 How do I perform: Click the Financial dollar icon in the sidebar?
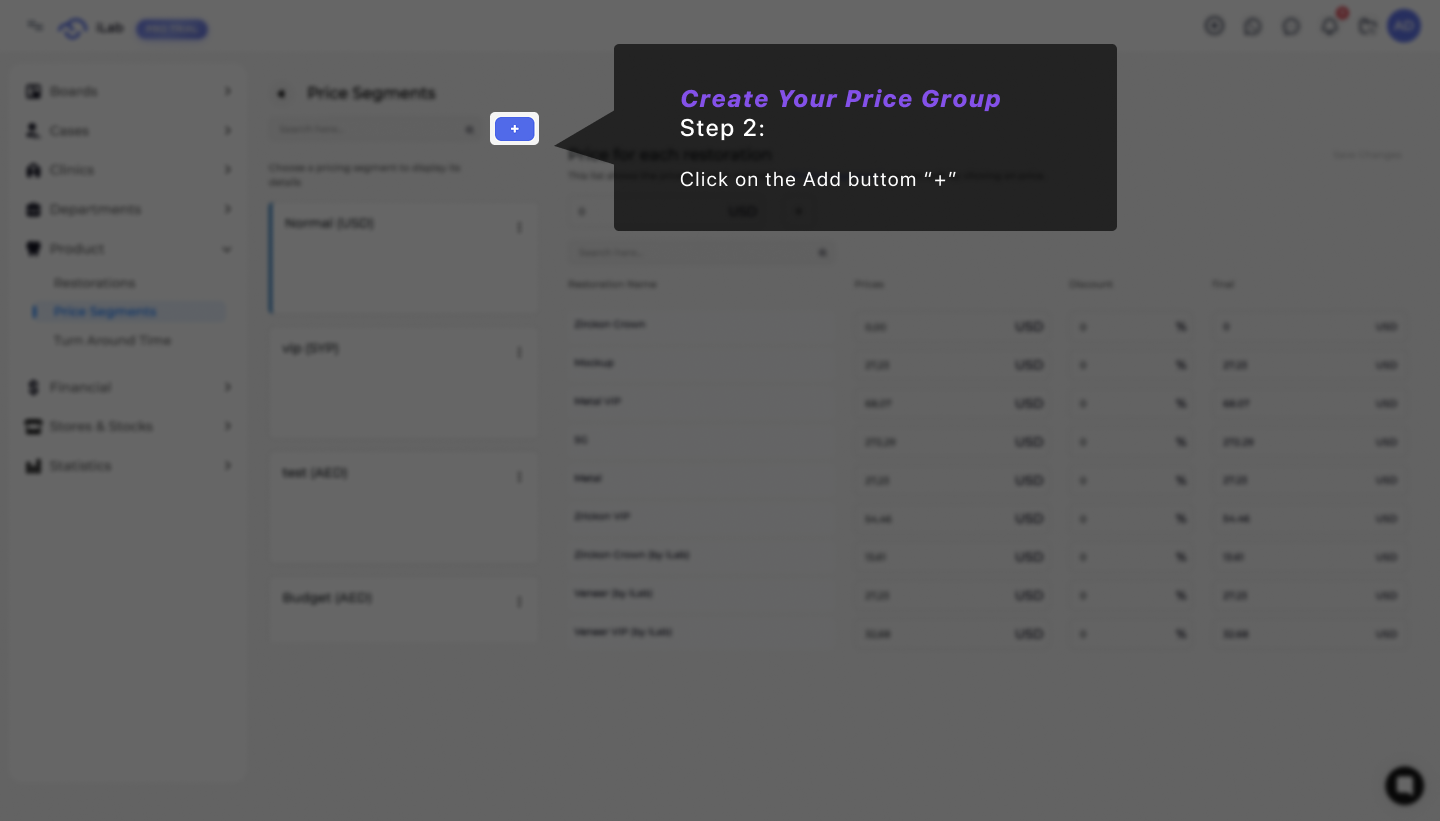(33, 387)
